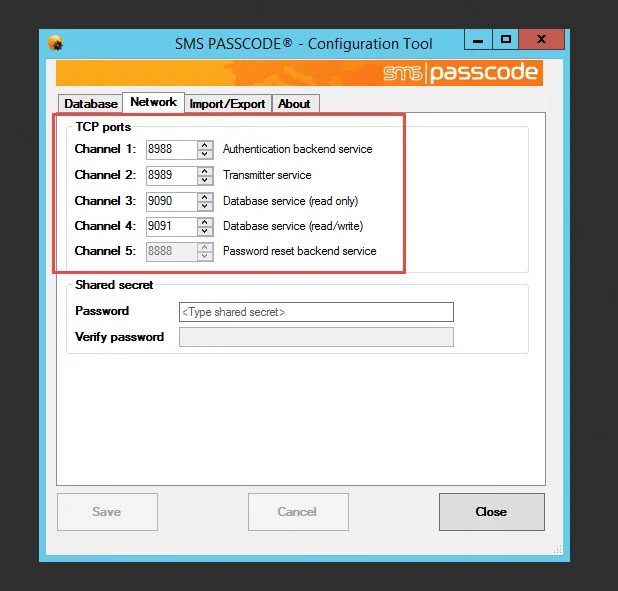Click the Save button
The width and height of the screenshot is (618, 591).
[107, 512]
